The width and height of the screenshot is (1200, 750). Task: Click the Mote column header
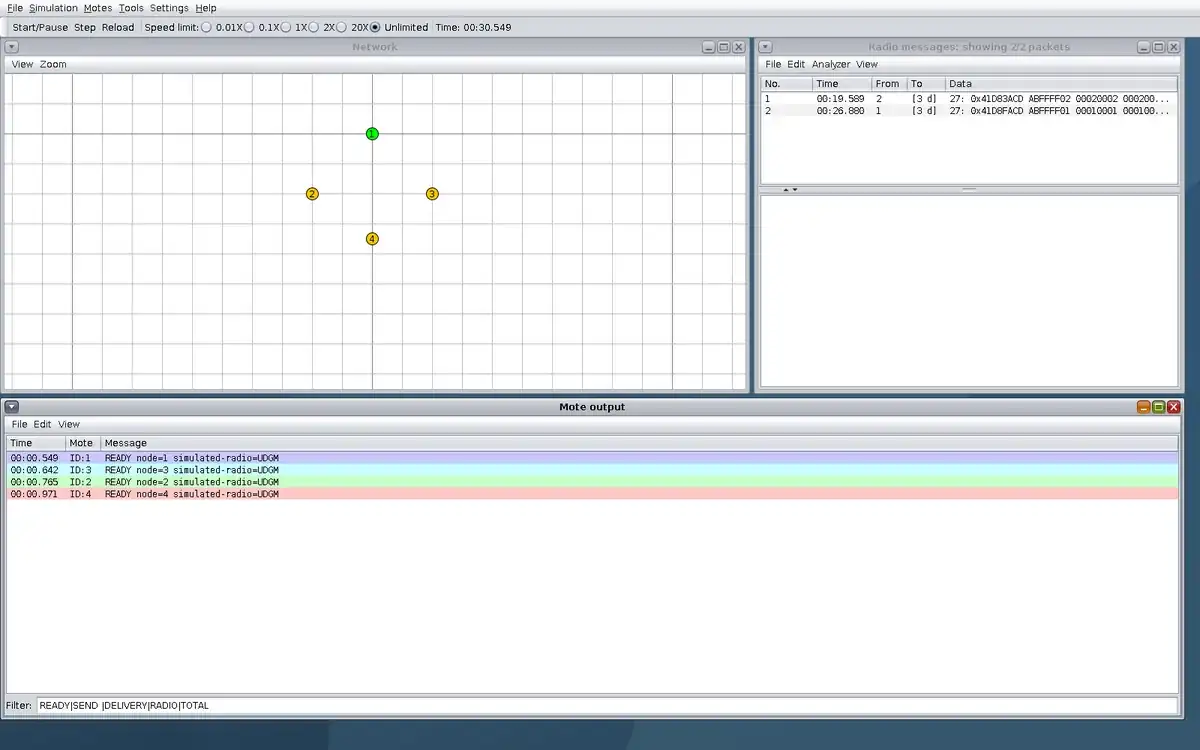[x=83, y=443]
